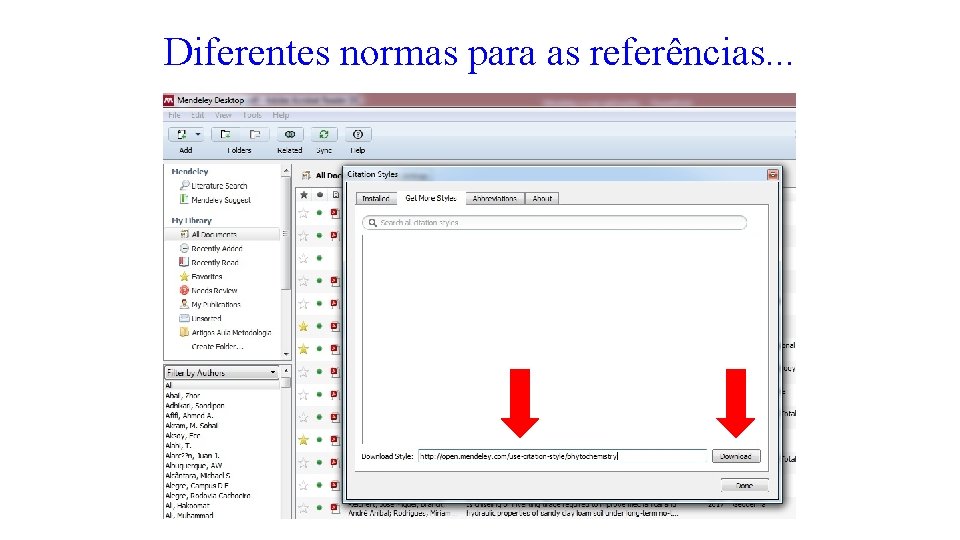
Task: Click Create Folder... in the sidebar
Action: coord(217,347)
